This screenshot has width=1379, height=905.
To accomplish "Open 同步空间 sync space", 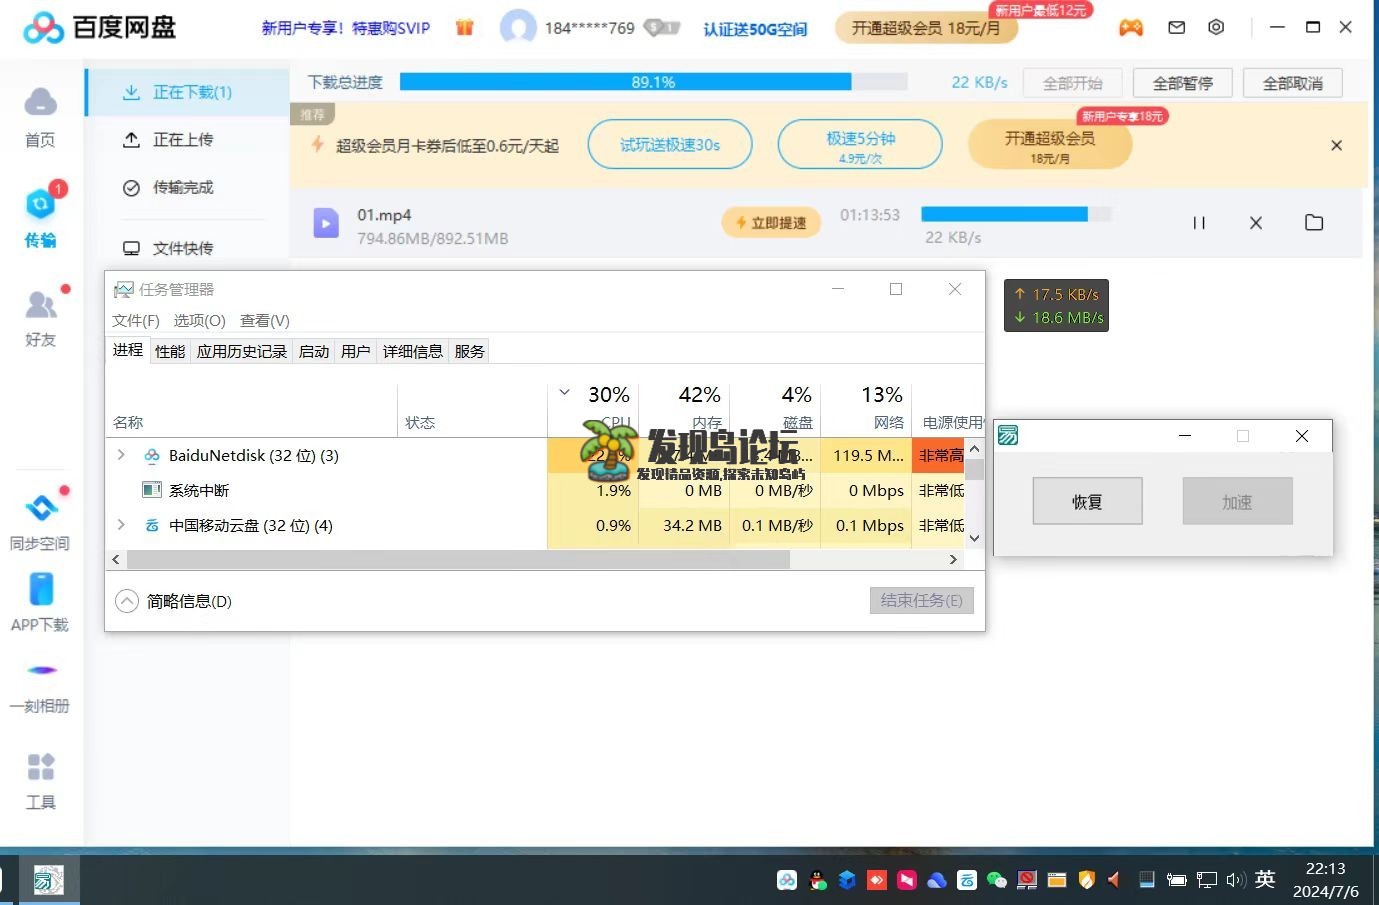I will point(40,521).
